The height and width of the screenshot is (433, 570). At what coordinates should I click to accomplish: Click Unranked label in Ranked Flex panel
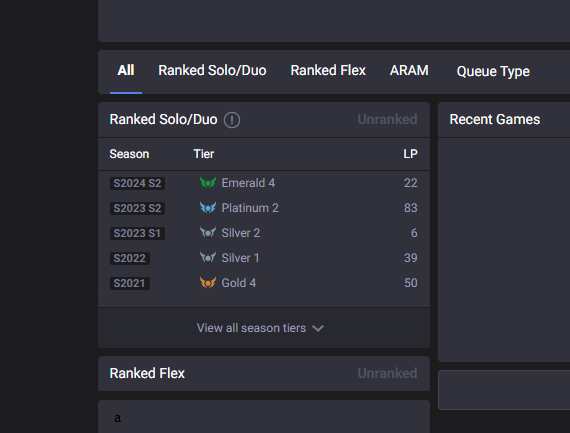click(388, 373)
